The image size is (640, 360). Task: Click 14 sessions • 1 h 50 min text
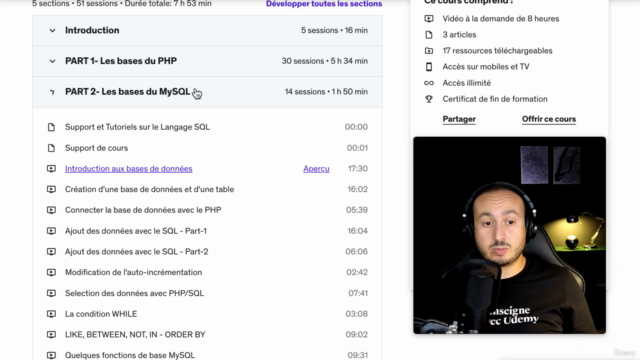327,92
